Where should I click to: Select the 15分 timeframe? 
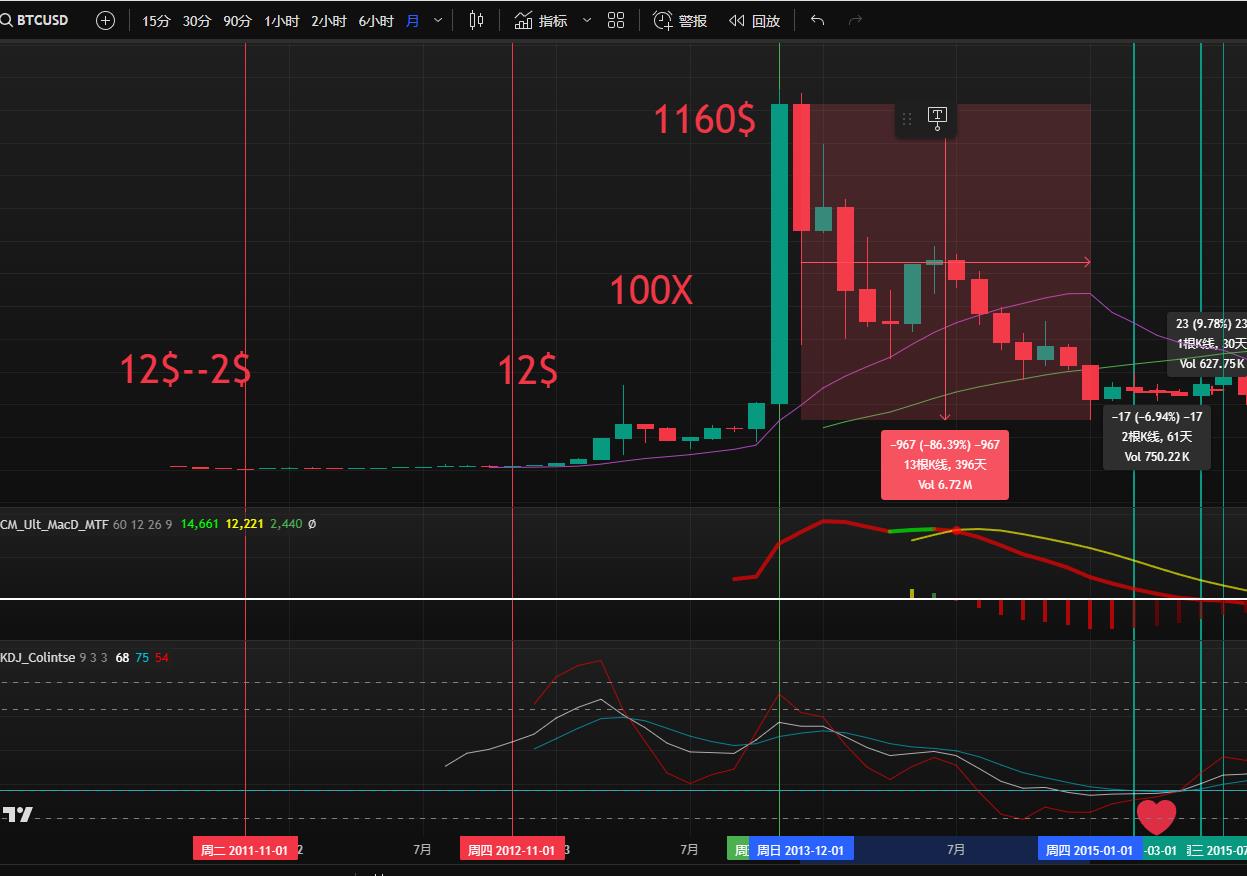pos(156,21)
